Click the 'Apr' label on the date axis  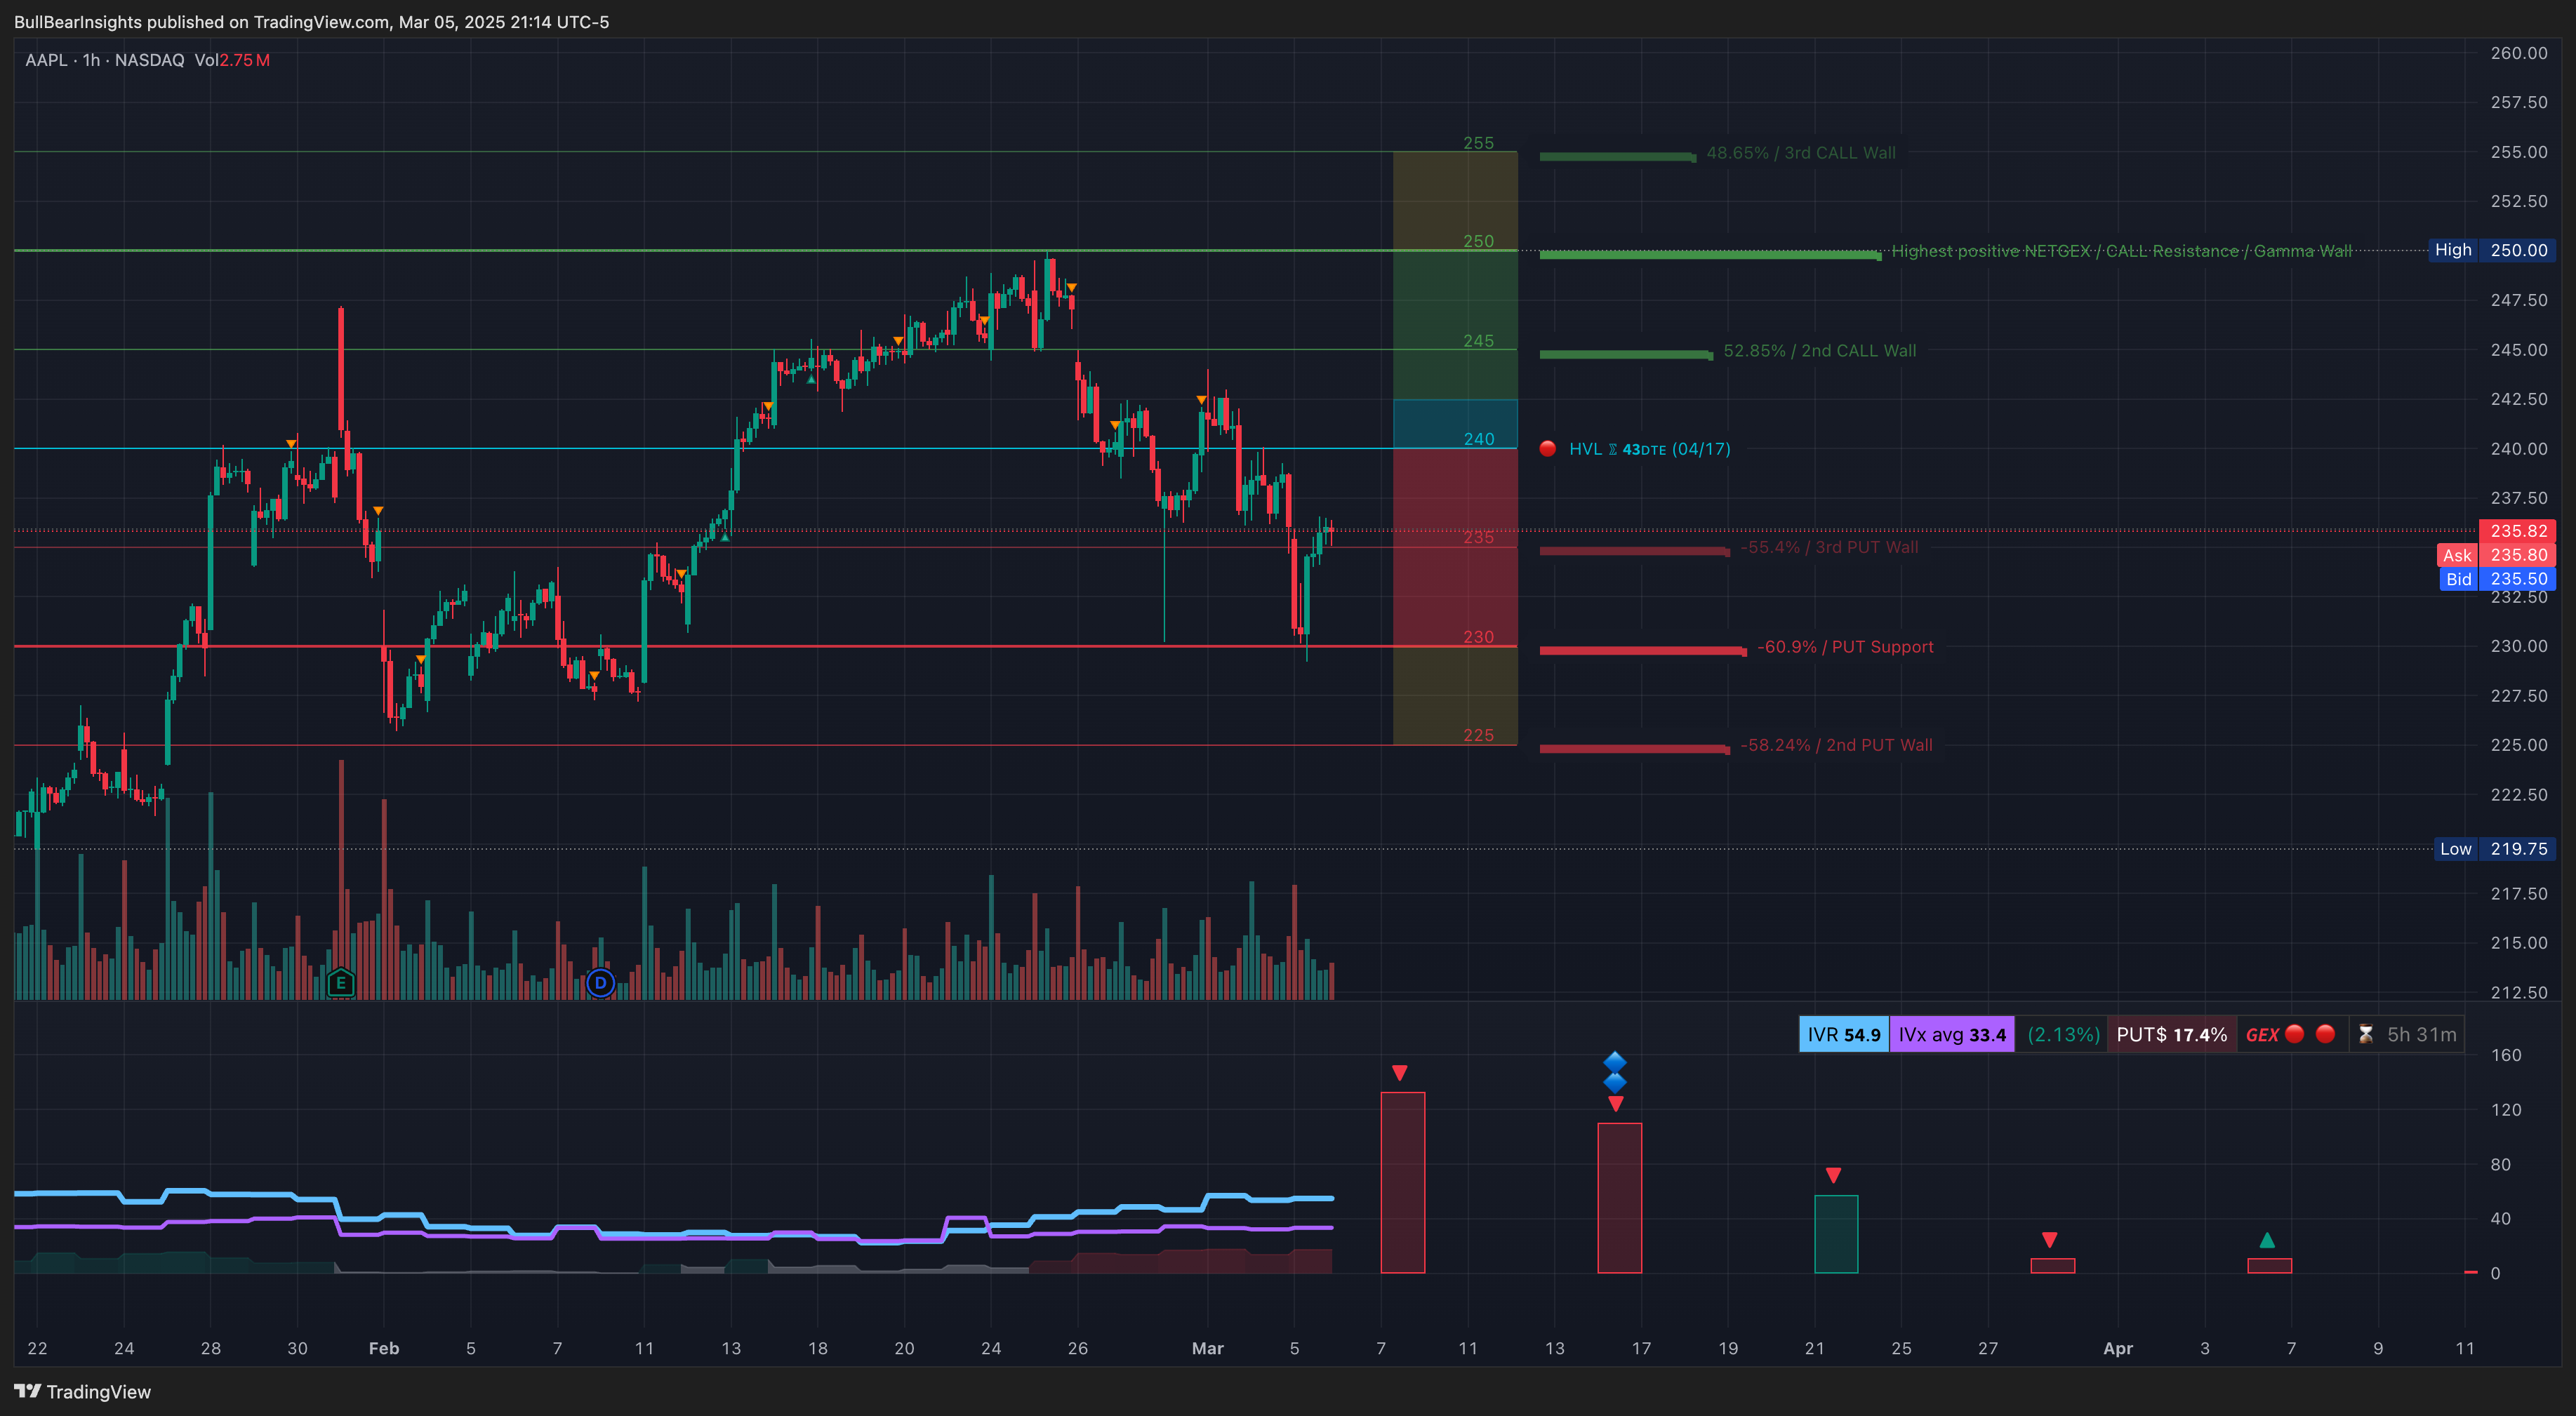point(2118,1348)
